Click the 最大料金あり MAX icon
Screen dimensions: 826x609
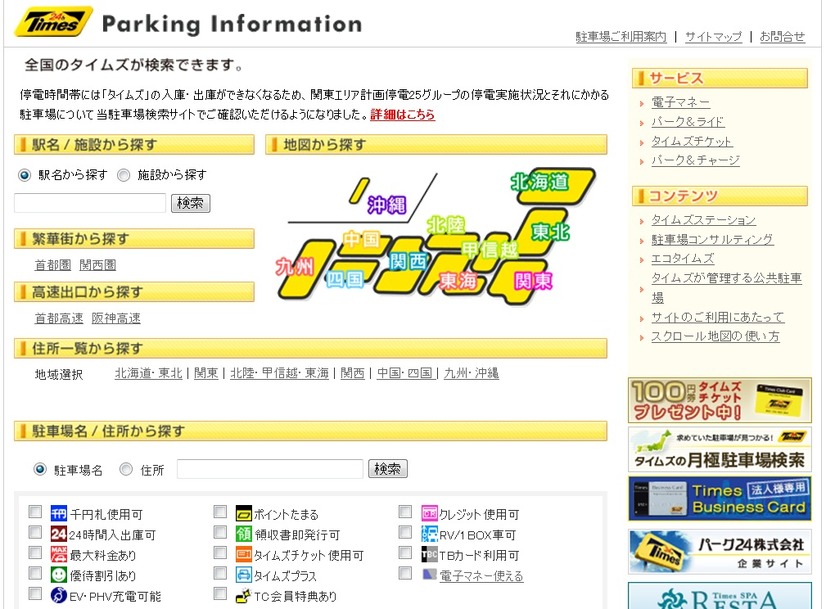pyautogui.click(x=58, y=554)
